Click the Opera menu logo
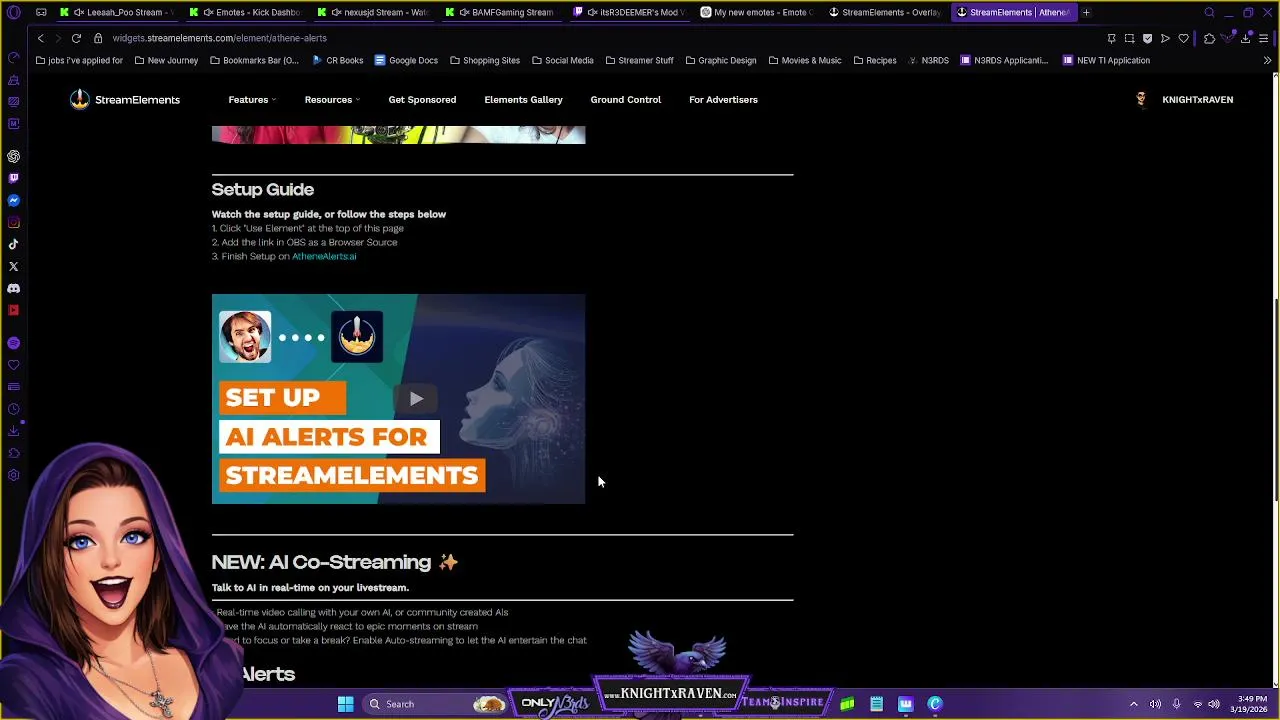Viewport: 1280px width, 720px height. click(13, 12)
